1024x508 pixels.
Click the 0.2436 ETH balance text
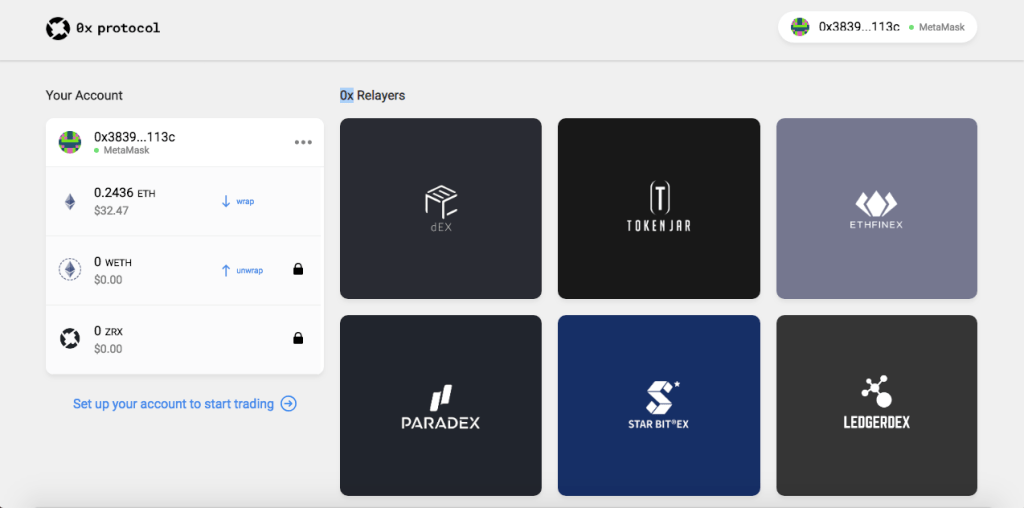pos(125,193)
